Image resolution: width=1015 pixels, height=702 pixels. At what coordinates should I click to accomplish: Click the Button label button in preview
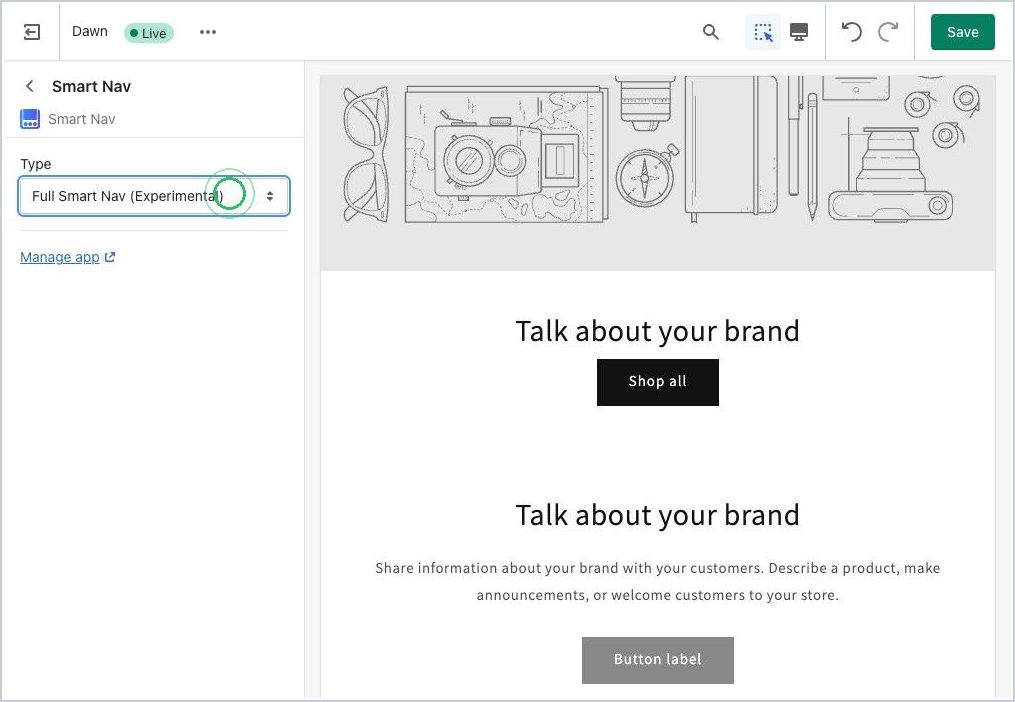tap(658, 660)
